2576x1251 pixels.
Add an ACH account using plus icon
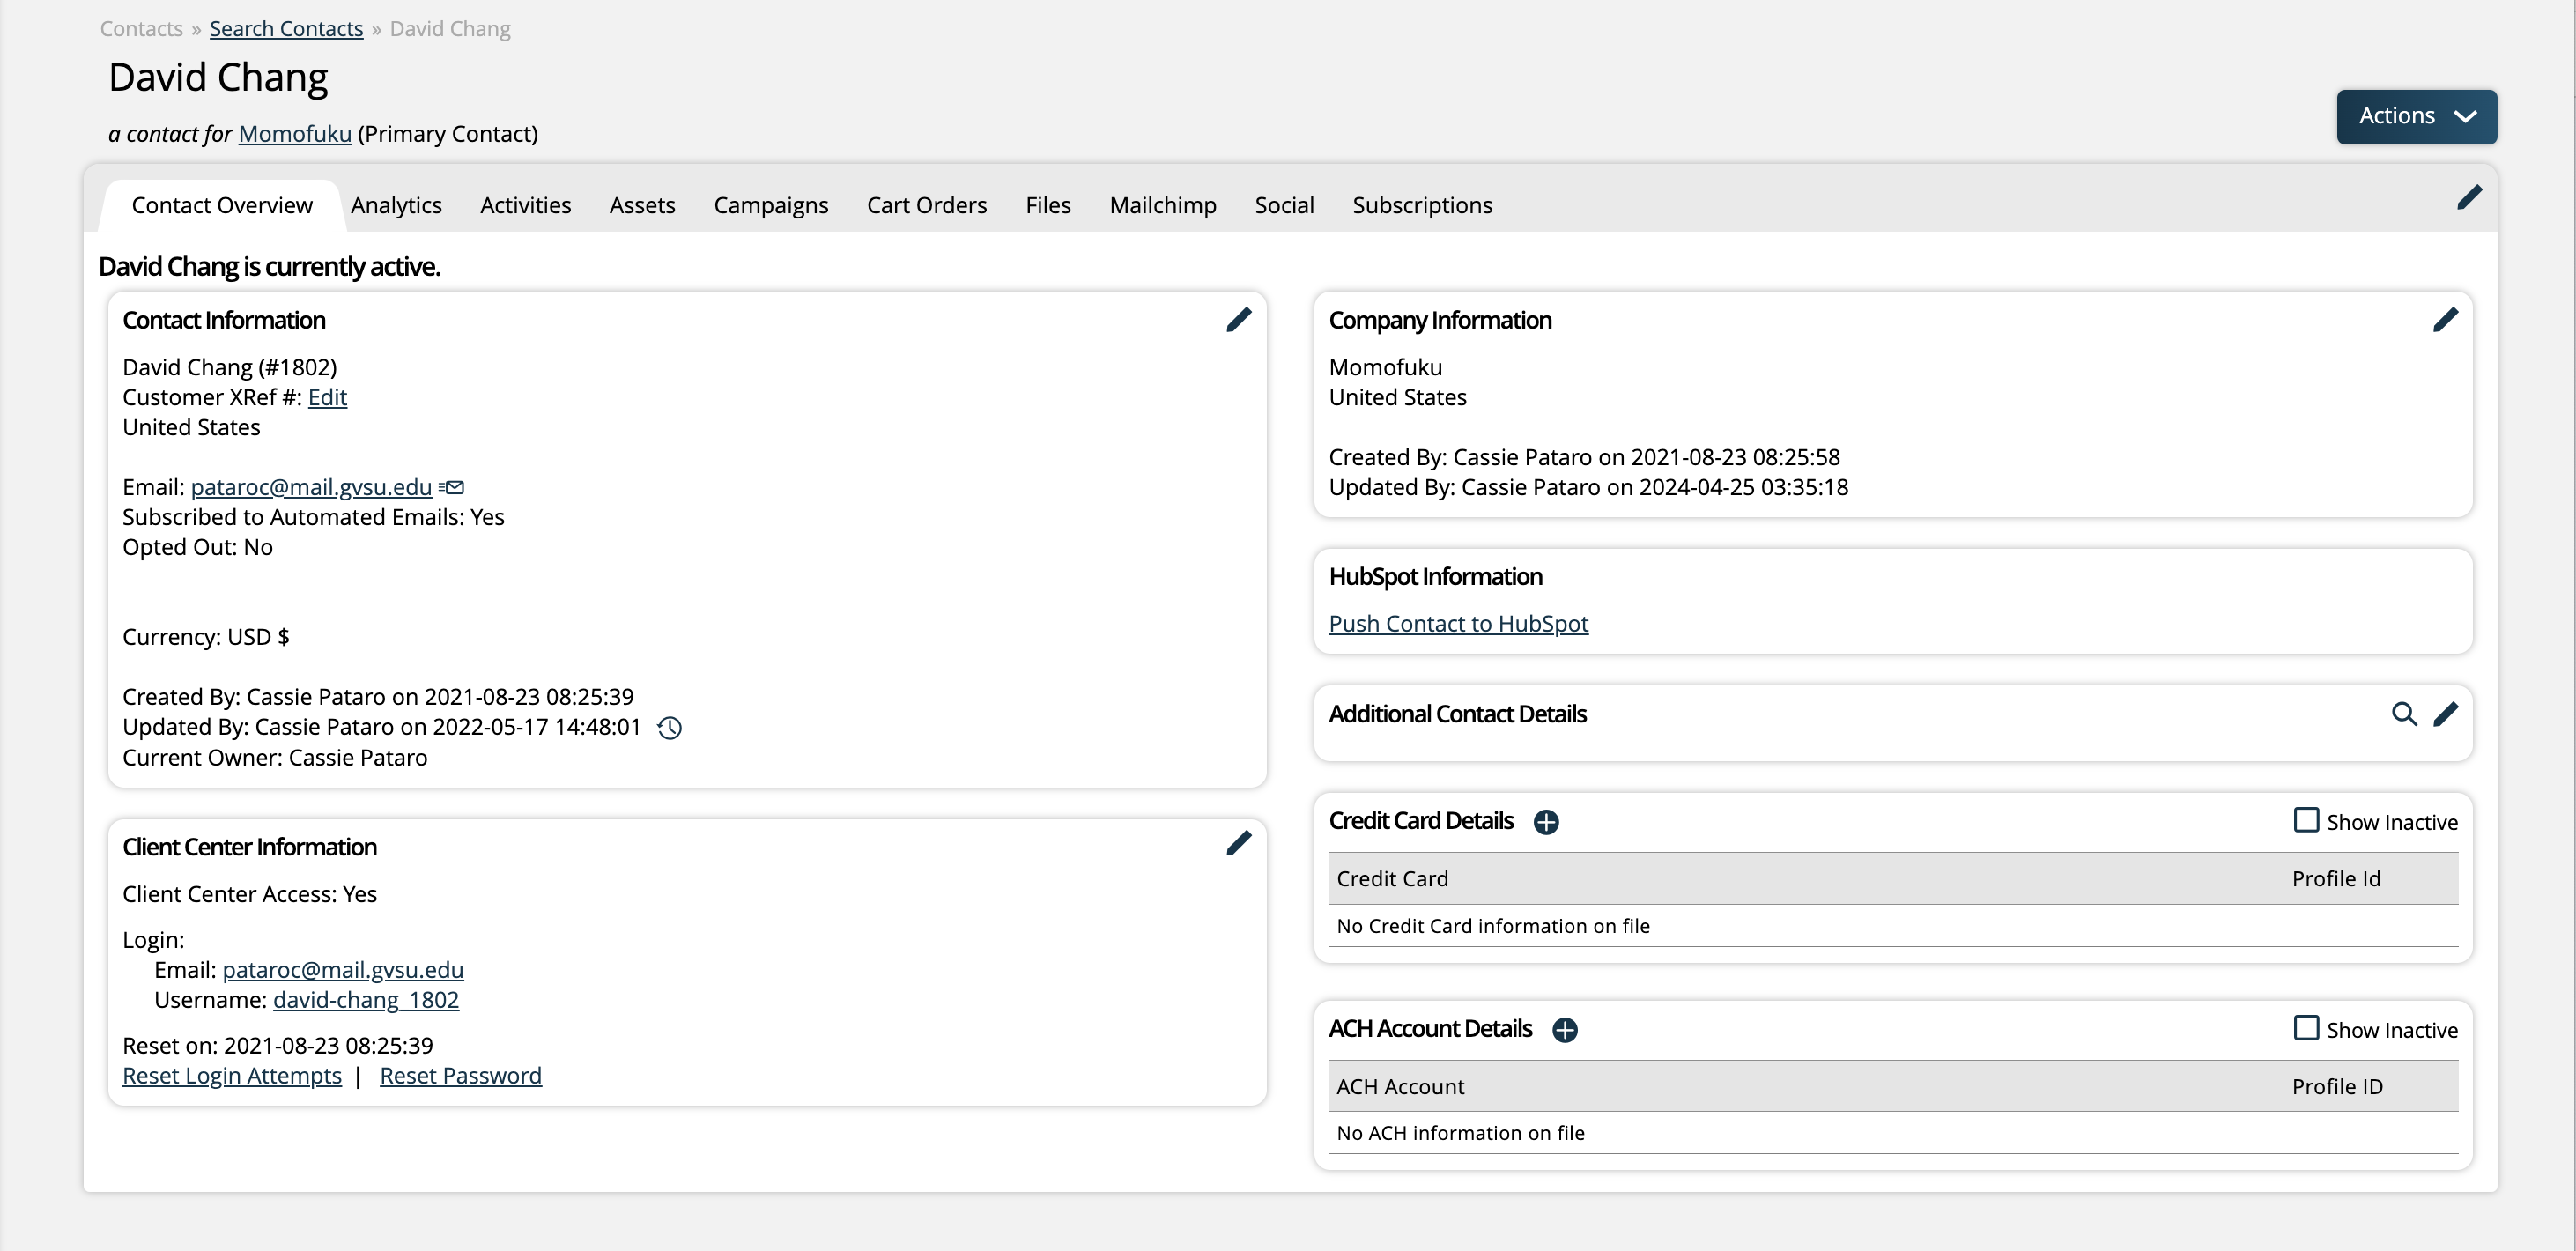coord(1565,1030)
